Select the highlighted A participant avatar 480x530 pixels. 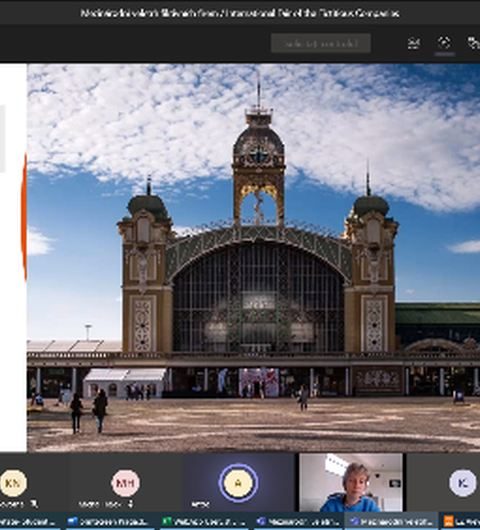238,483
